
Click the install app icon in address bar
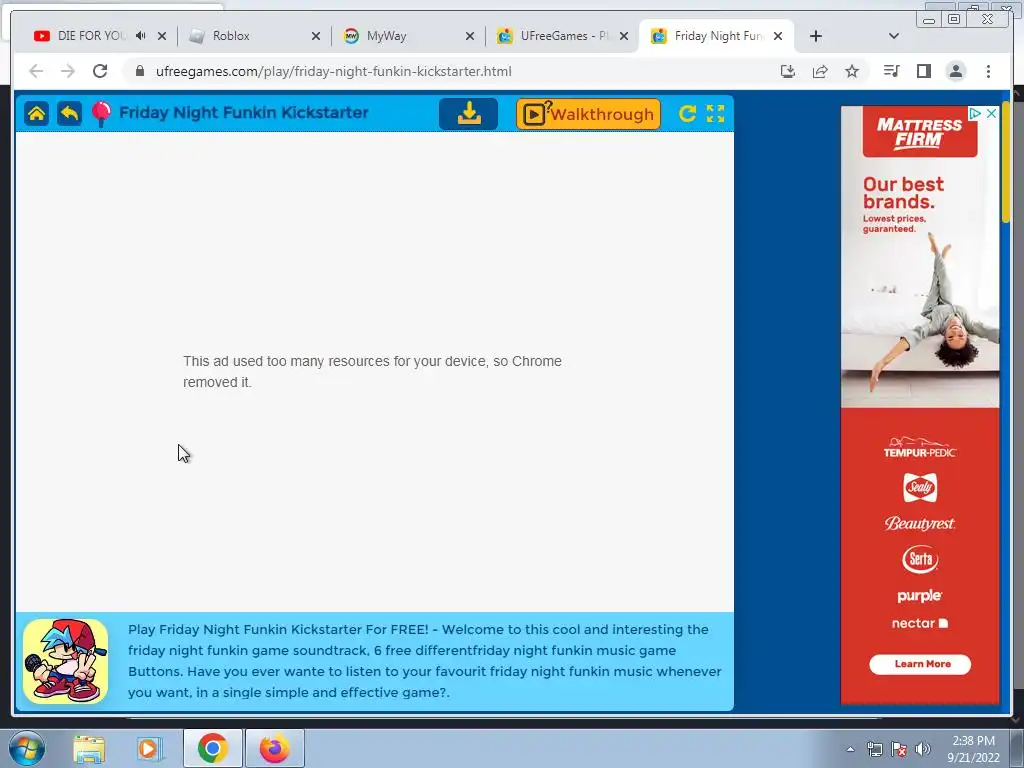(788, 71)
